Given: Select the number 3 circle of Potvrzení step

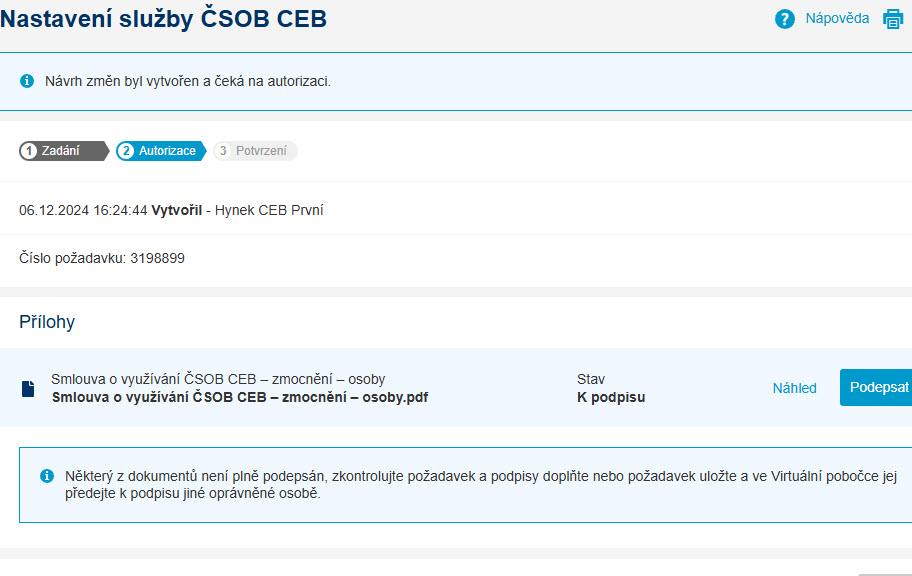Looking at the screenshot, I should point(223,151).
